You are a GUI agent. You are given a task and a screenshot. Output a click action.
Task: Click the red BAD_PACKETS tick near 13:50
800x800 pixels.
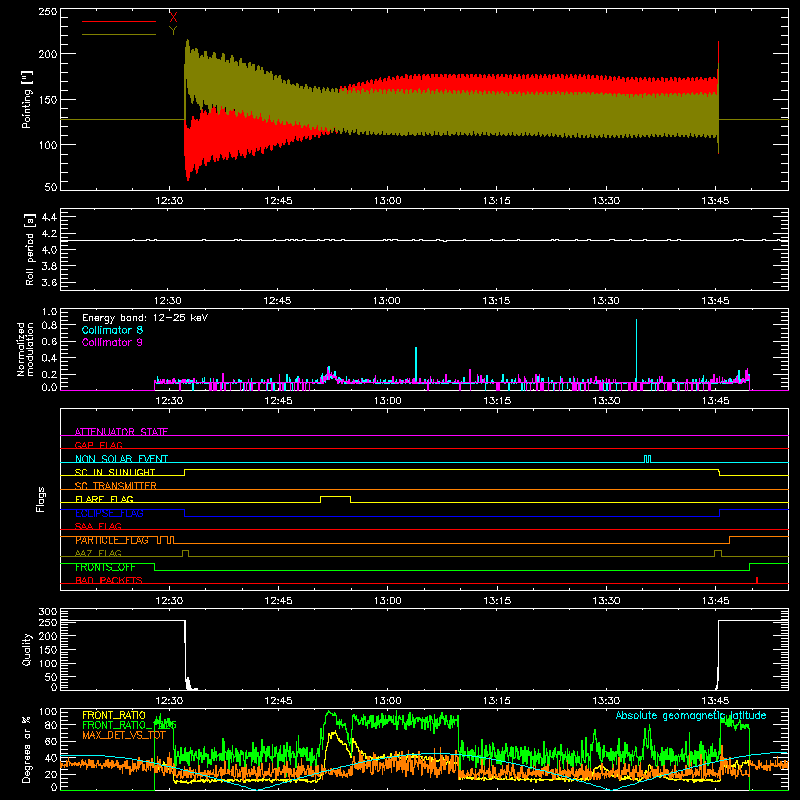point(757,580)
